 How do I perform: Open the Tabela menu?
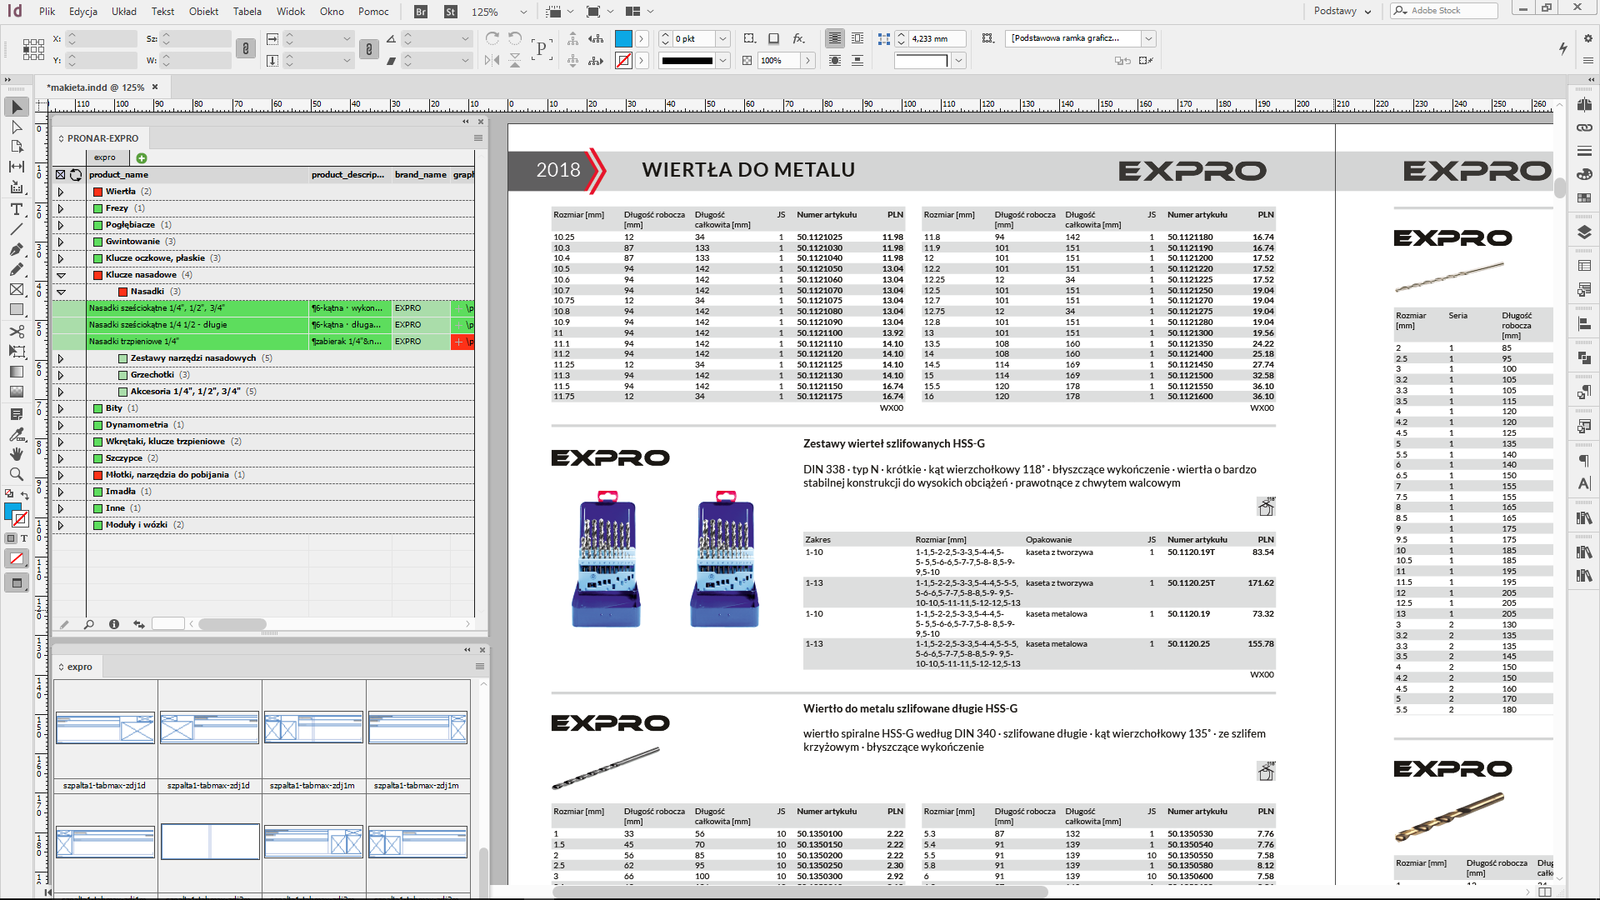[247, 12]
